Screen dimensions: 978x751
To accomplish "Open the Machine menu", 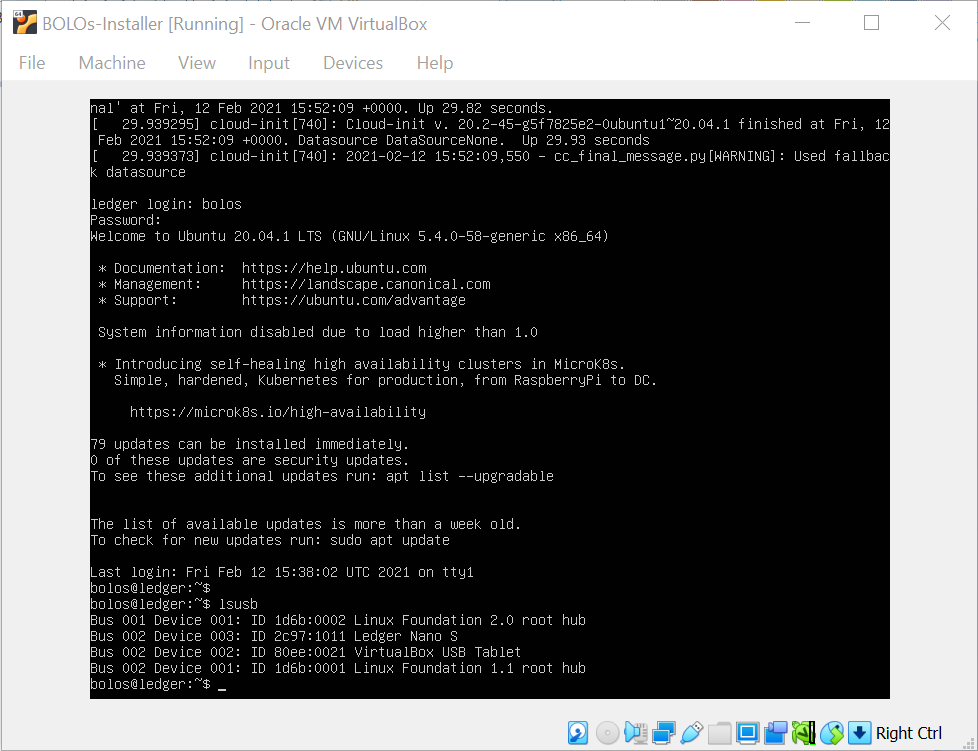I will click(x=112, y=63).
